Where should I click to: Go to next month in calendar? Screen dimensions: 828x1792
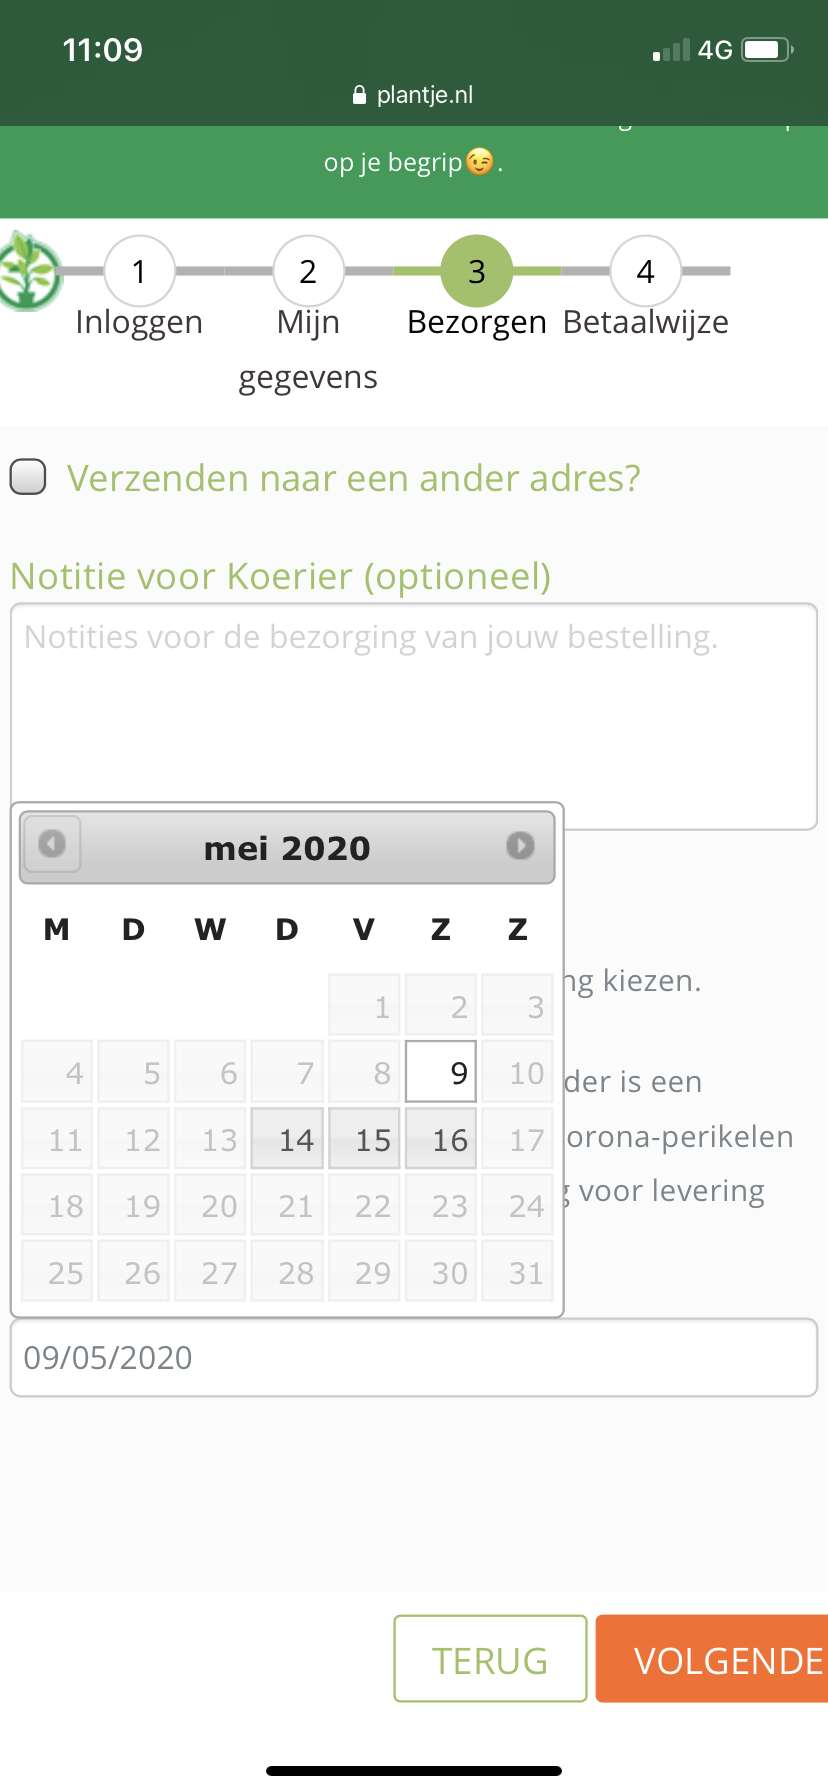click(520, 846)
